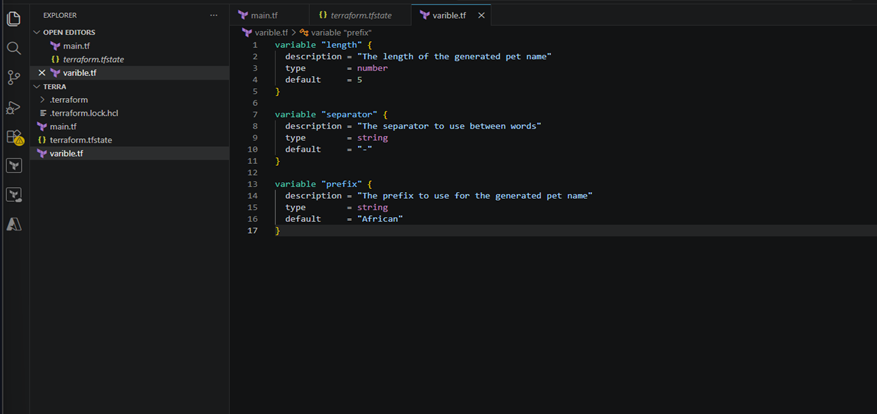Open Run and Debug view icon
The height and width of the screenshot is (414, 877).
pyautogui.click(x=14, y=107)
